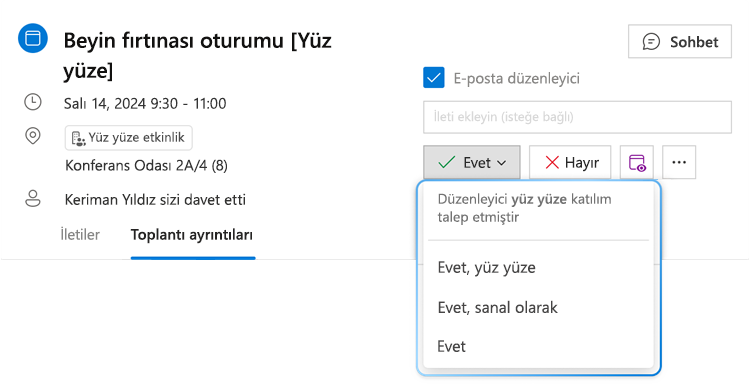The image size is (750, 387).
Task: Click the date text 'Salı 14, 2024 9:30 - 11:00'
Action: [x=145, y=103]
